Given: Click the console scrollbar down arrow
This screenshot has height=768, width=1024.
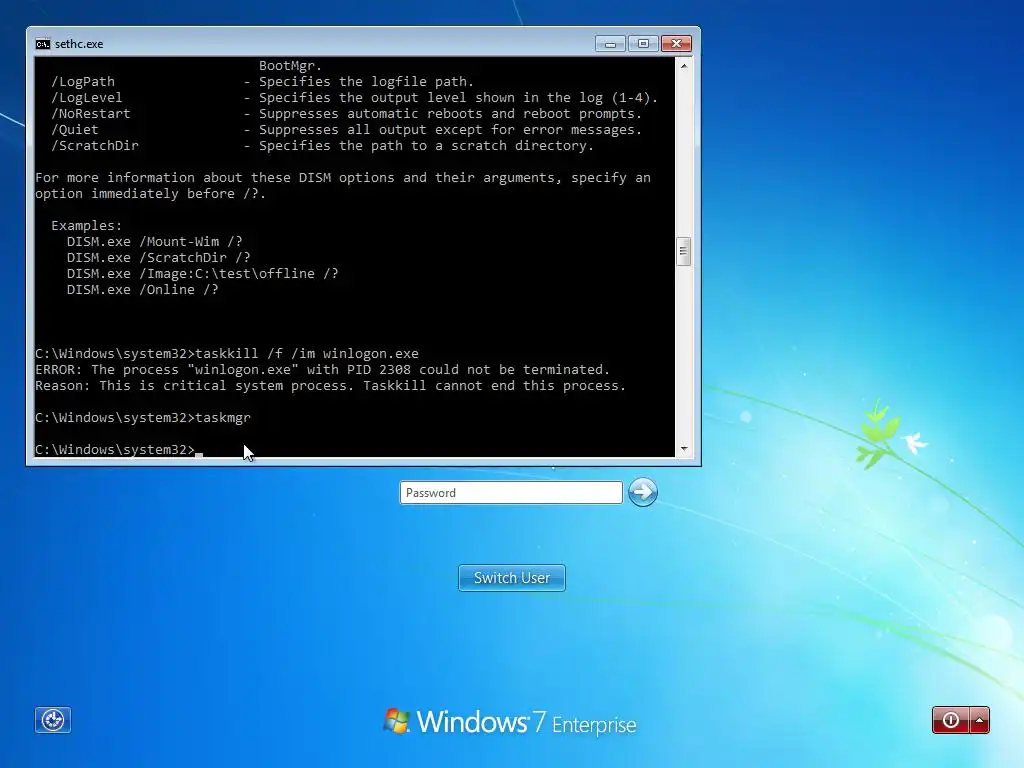Looking at the screenshot, I should coord(684,449).
